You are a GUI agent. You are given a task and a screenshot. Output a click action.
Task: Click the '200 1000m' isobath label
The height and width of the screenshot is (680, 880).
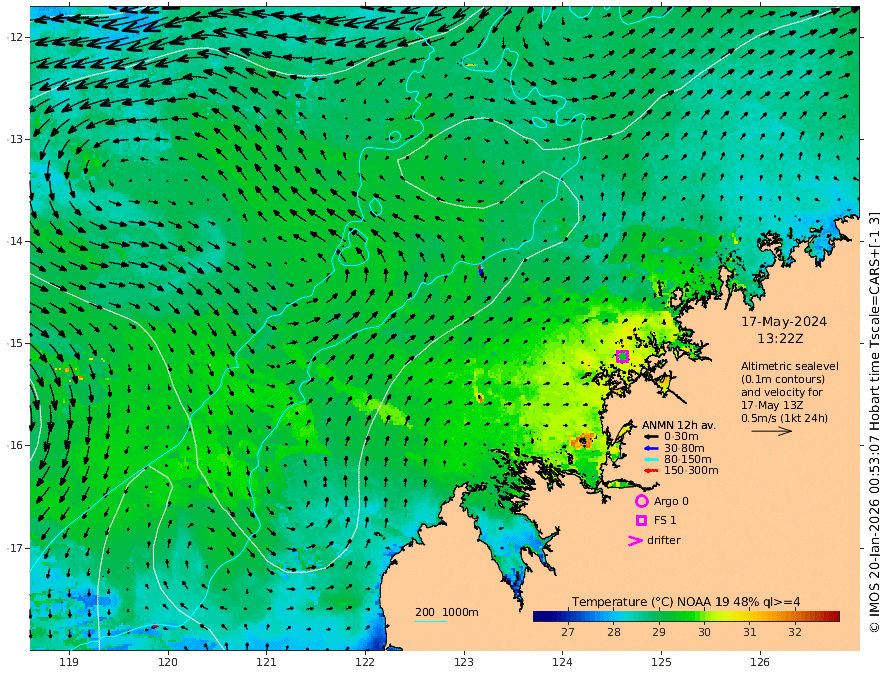tap(447, 612)
